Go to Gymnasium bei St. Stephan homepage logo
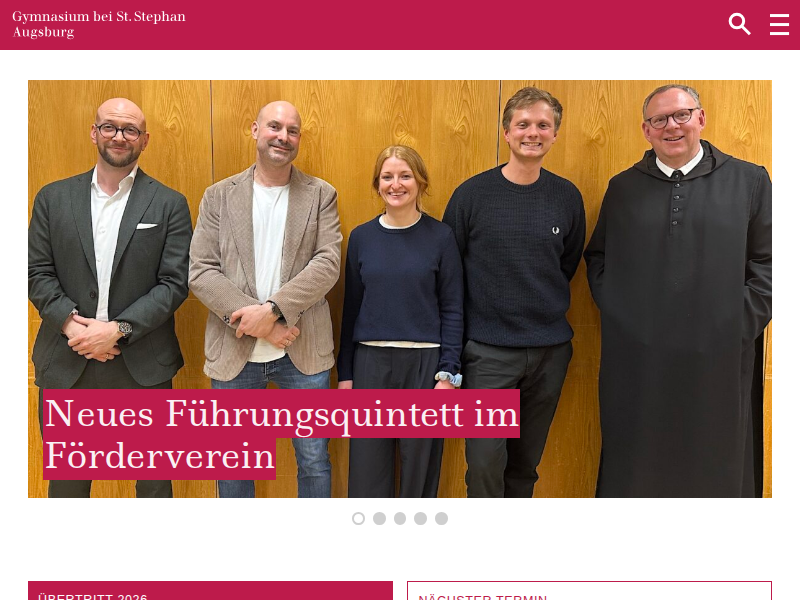Image resolution: width=800 pixels, height=600 pixels. pyautogui.click(x=99, y=24)
